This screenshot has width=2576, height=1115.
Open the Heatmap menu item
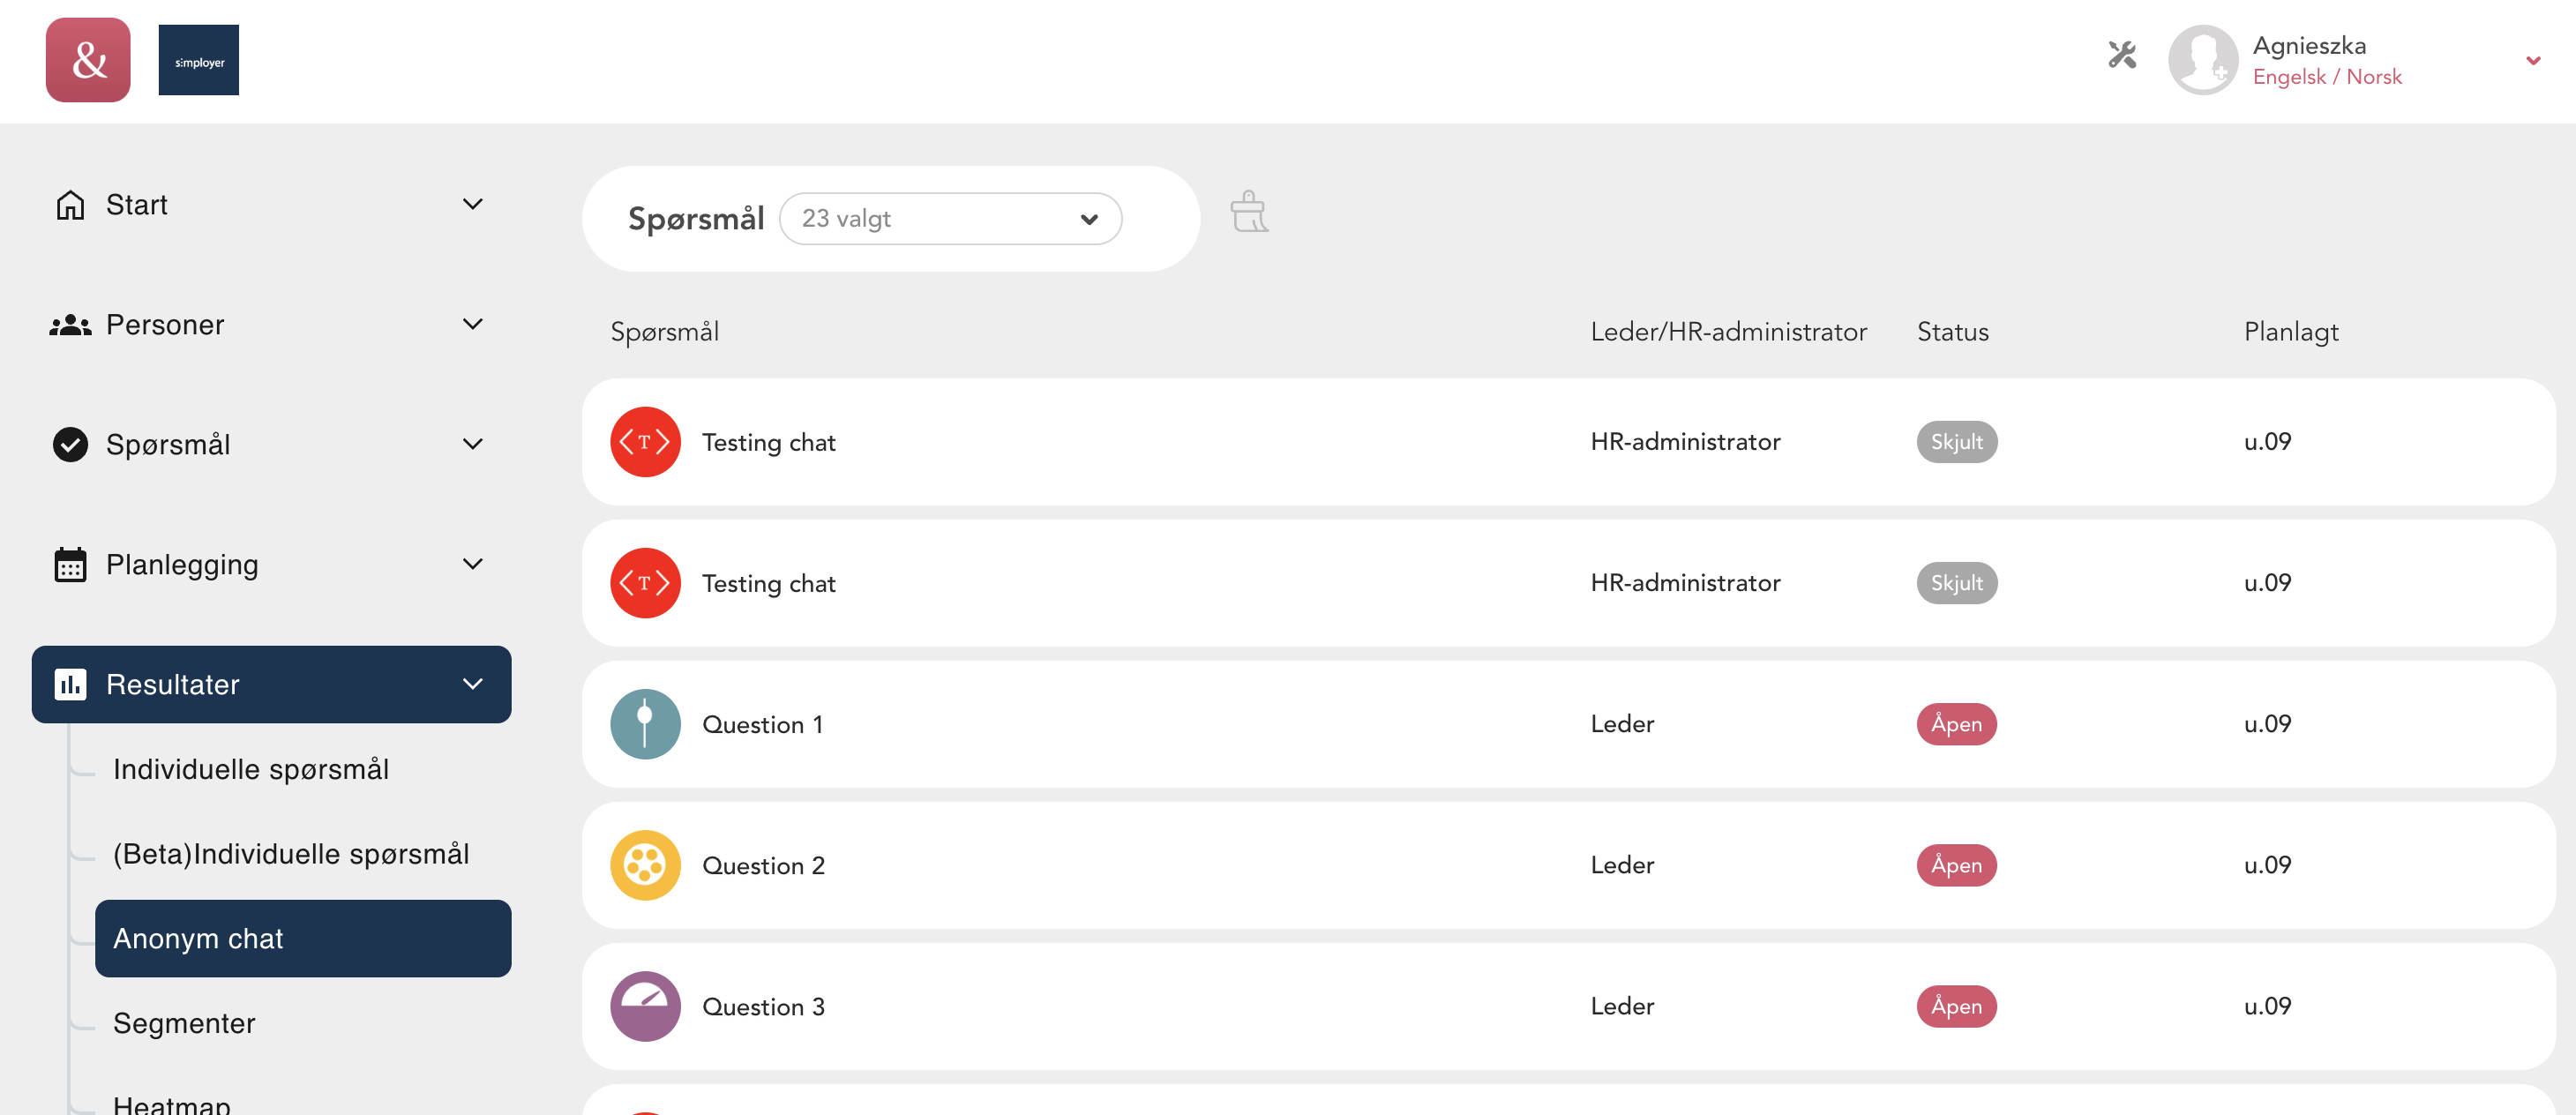[x=172, y=1104]
